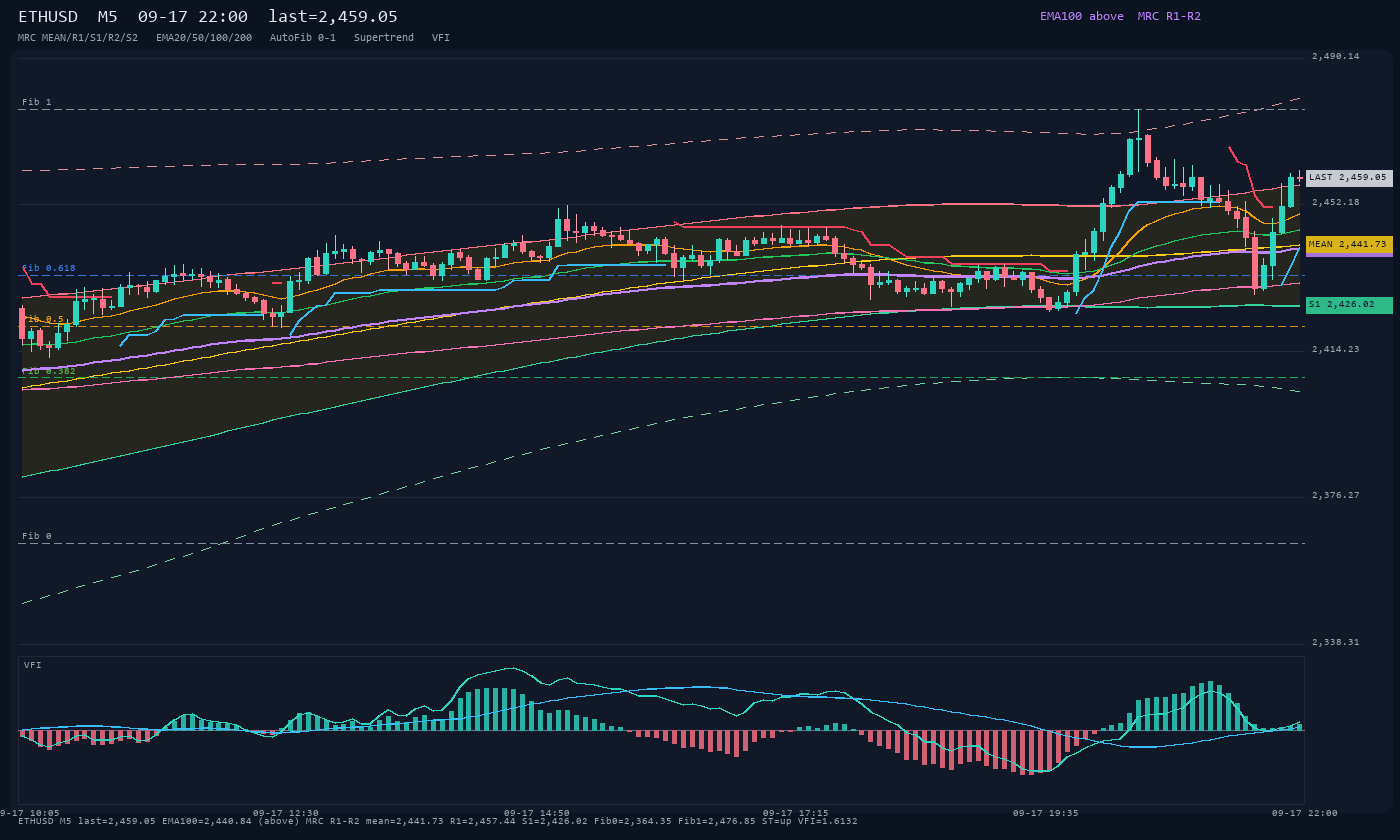The height and width of the screenshot is (840, 1400).
Task: Click the 'Fib 0' level label
Action: [37, 536]
